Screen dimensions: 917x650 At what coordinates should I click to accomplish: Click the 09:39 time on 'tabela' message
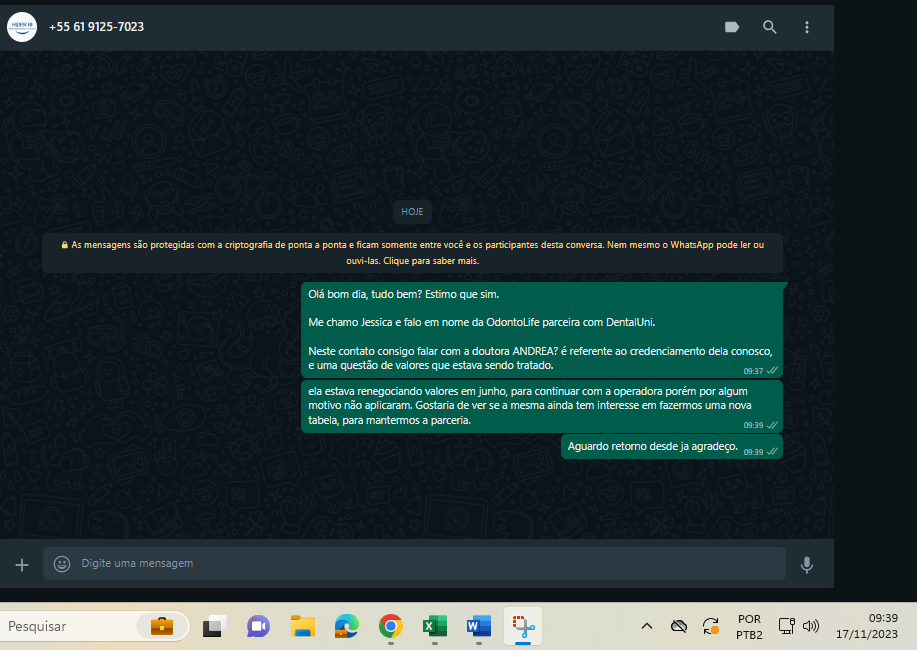[x=753, y=425]
